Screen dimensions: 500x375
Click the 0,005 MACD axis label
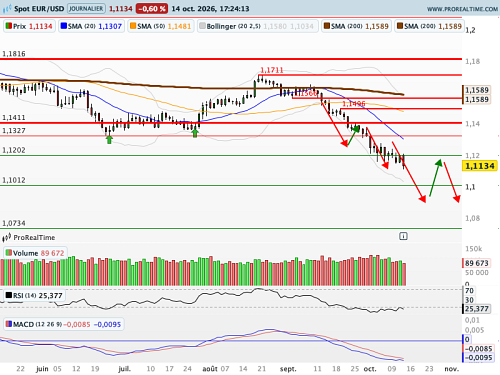474,330
